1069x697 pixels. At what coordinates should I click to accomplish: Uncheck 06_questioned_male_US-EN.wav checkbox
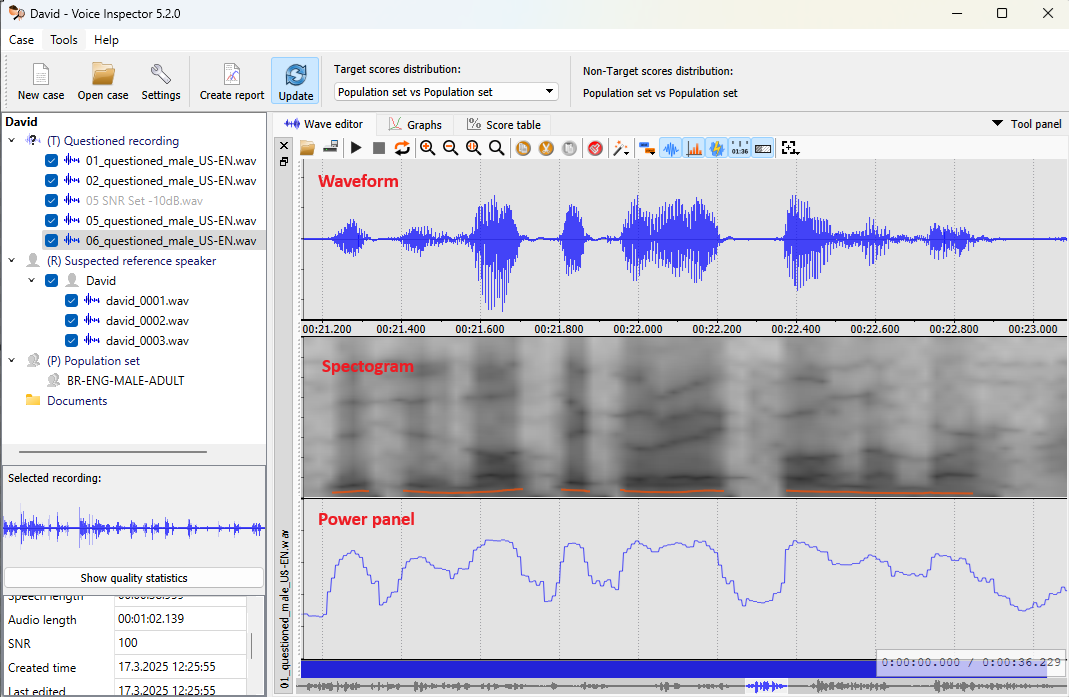coord(51,240)
